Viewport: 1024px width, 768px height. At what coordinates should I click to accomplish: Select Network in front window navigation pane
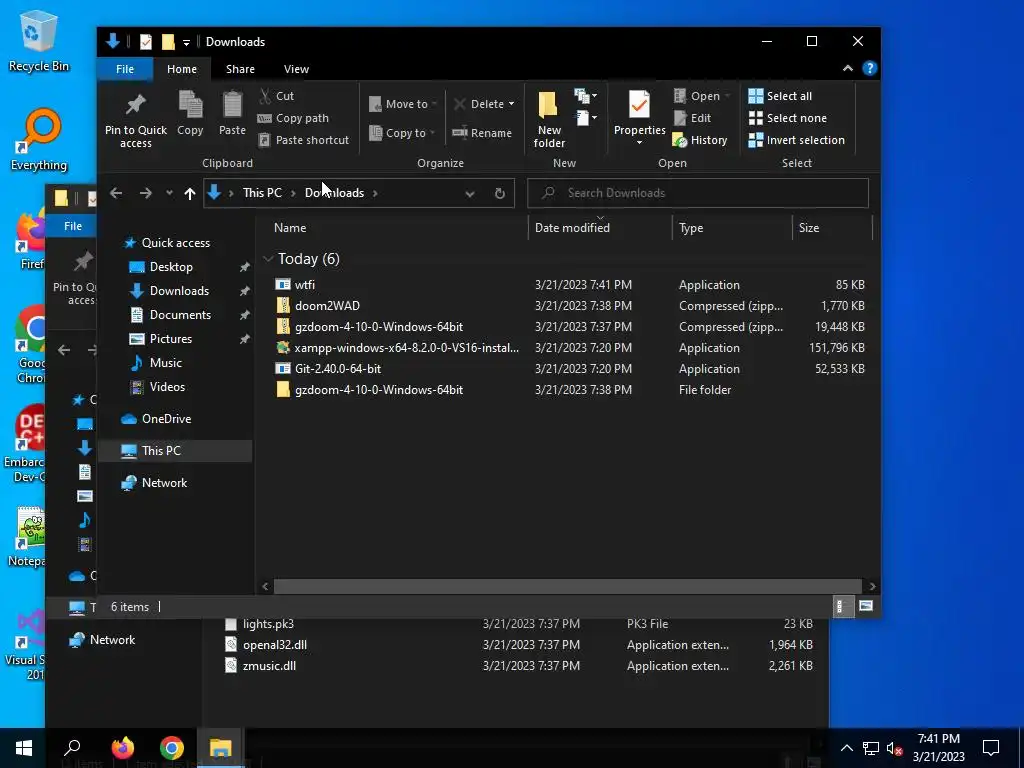point(164,483)
